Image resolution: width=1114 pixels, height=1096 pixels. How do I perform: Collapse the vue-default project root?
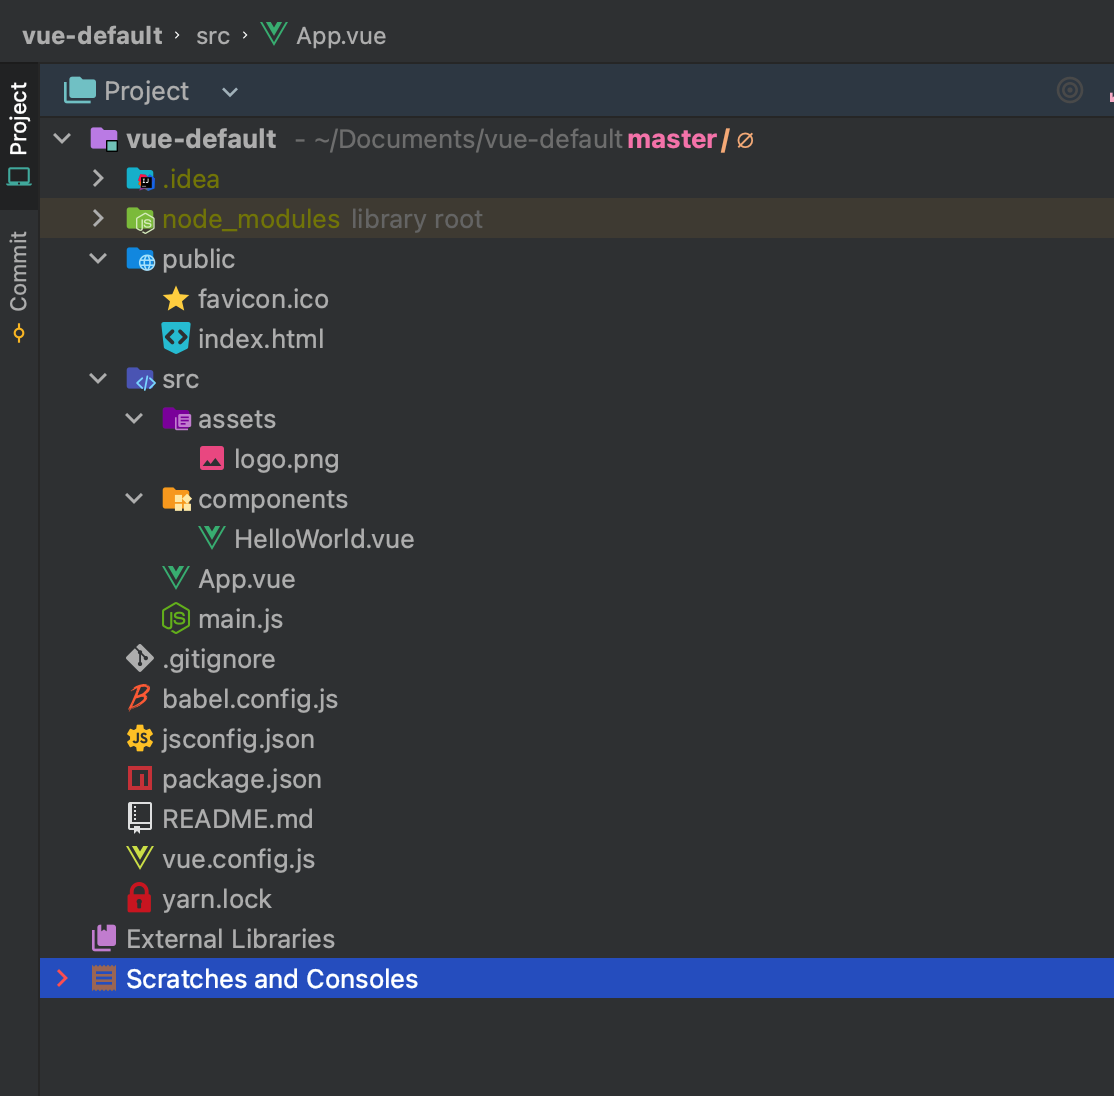[62, 138]
